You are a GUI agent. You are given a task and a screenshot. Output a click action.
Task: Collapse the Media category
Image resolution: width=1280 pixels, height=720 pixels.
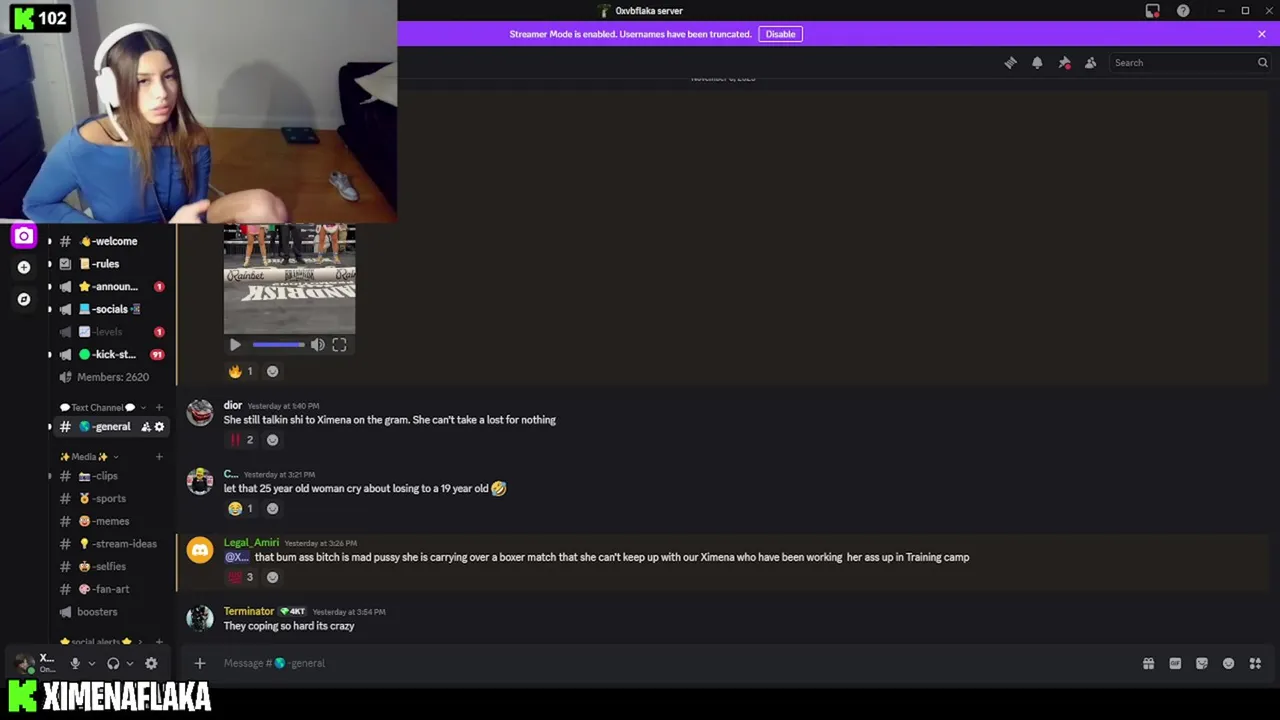(89, 457)
